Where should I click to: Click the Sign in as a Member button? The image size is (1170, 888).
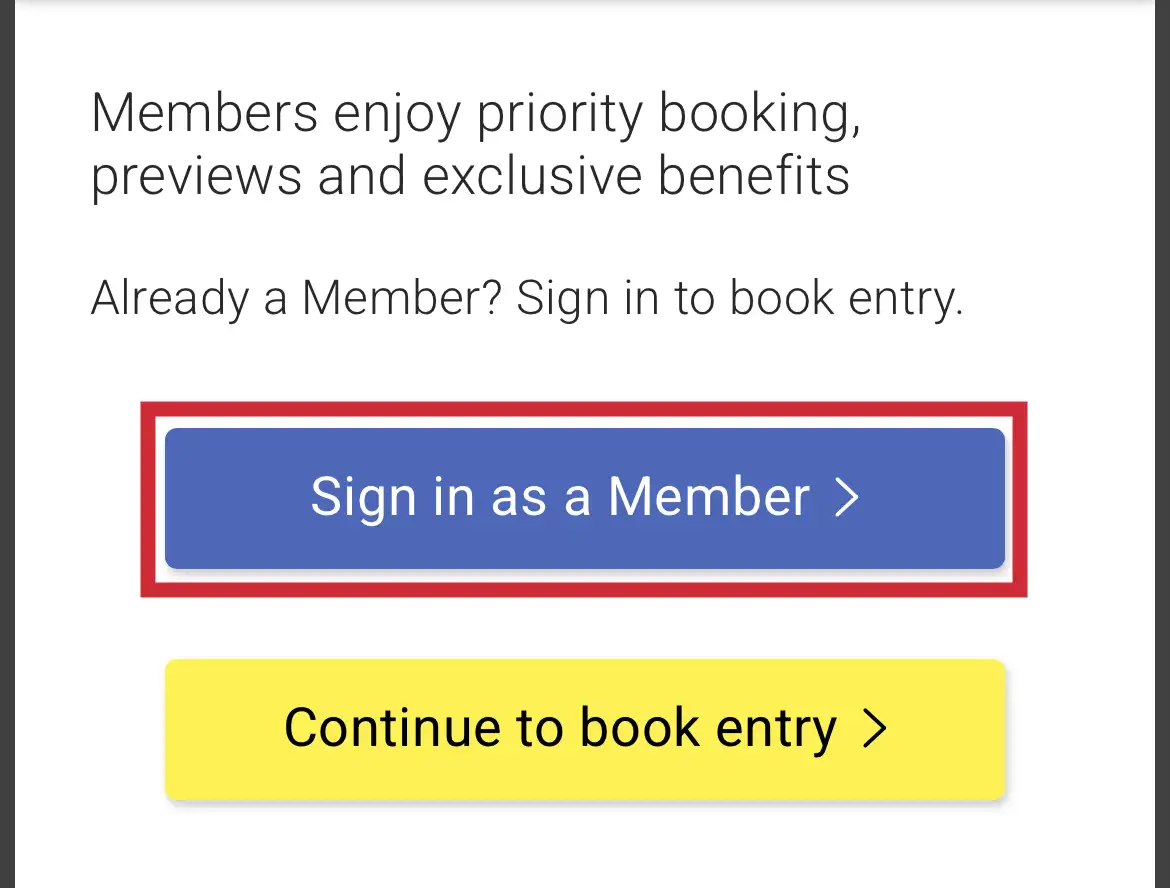coord(584,498)
